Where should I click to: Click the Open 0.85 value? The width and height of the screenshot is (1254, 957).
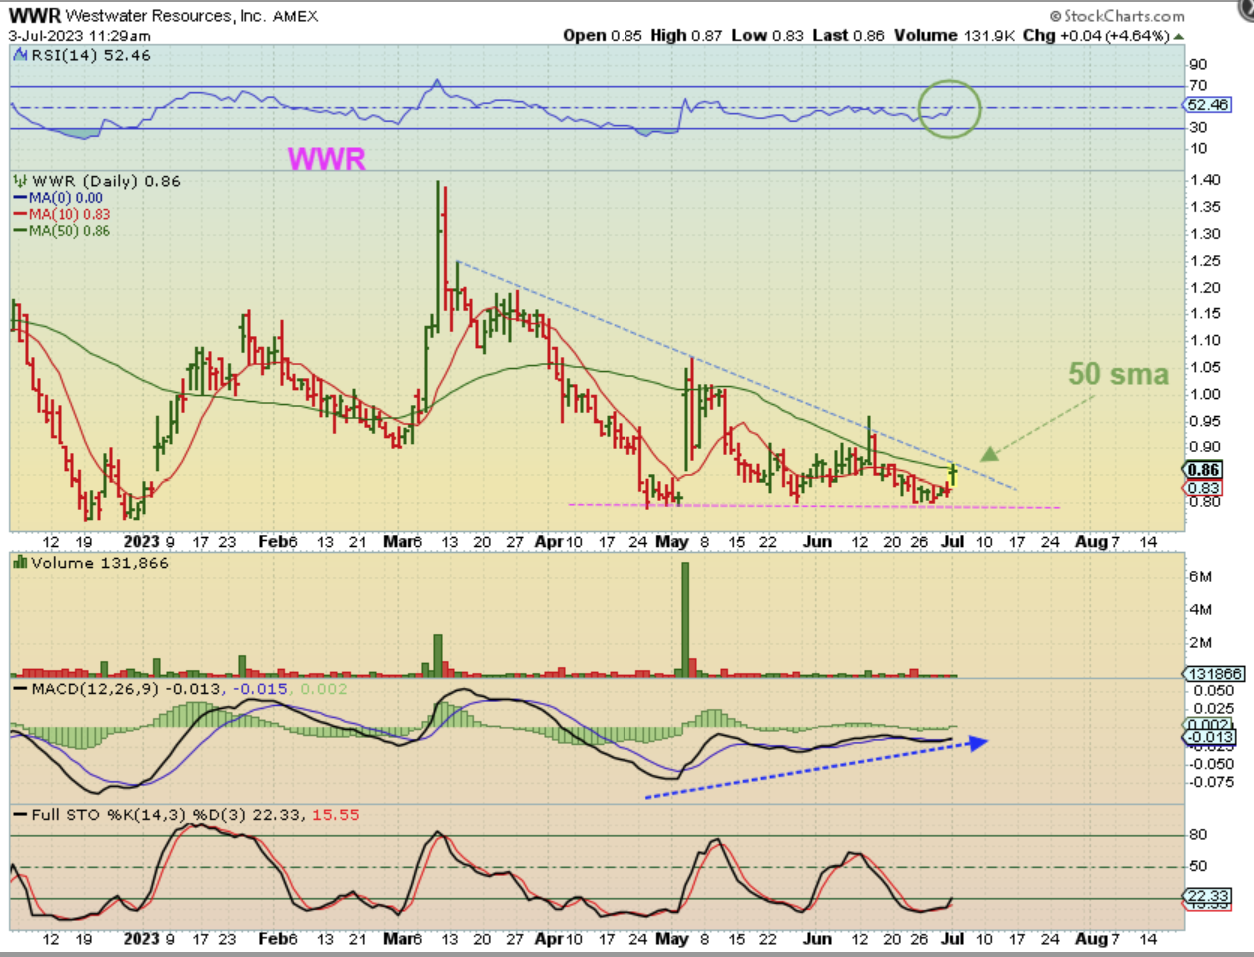[x=603, y=36]
